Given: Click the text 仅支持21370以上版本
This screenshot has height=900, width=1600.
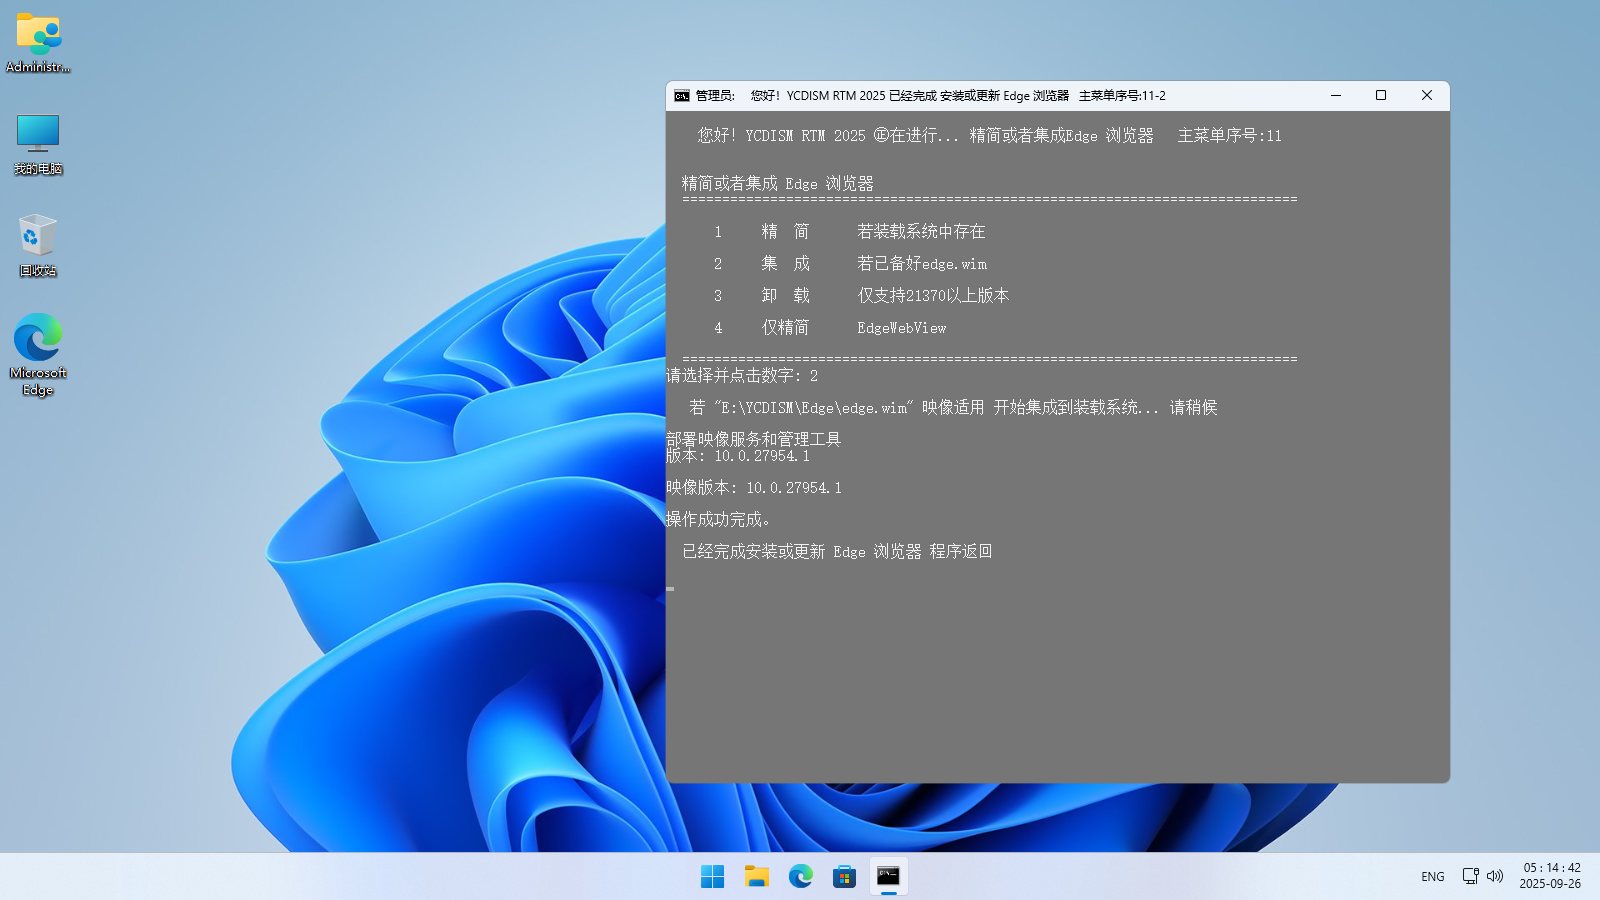Looking at the screenshot, I should 933,296.
